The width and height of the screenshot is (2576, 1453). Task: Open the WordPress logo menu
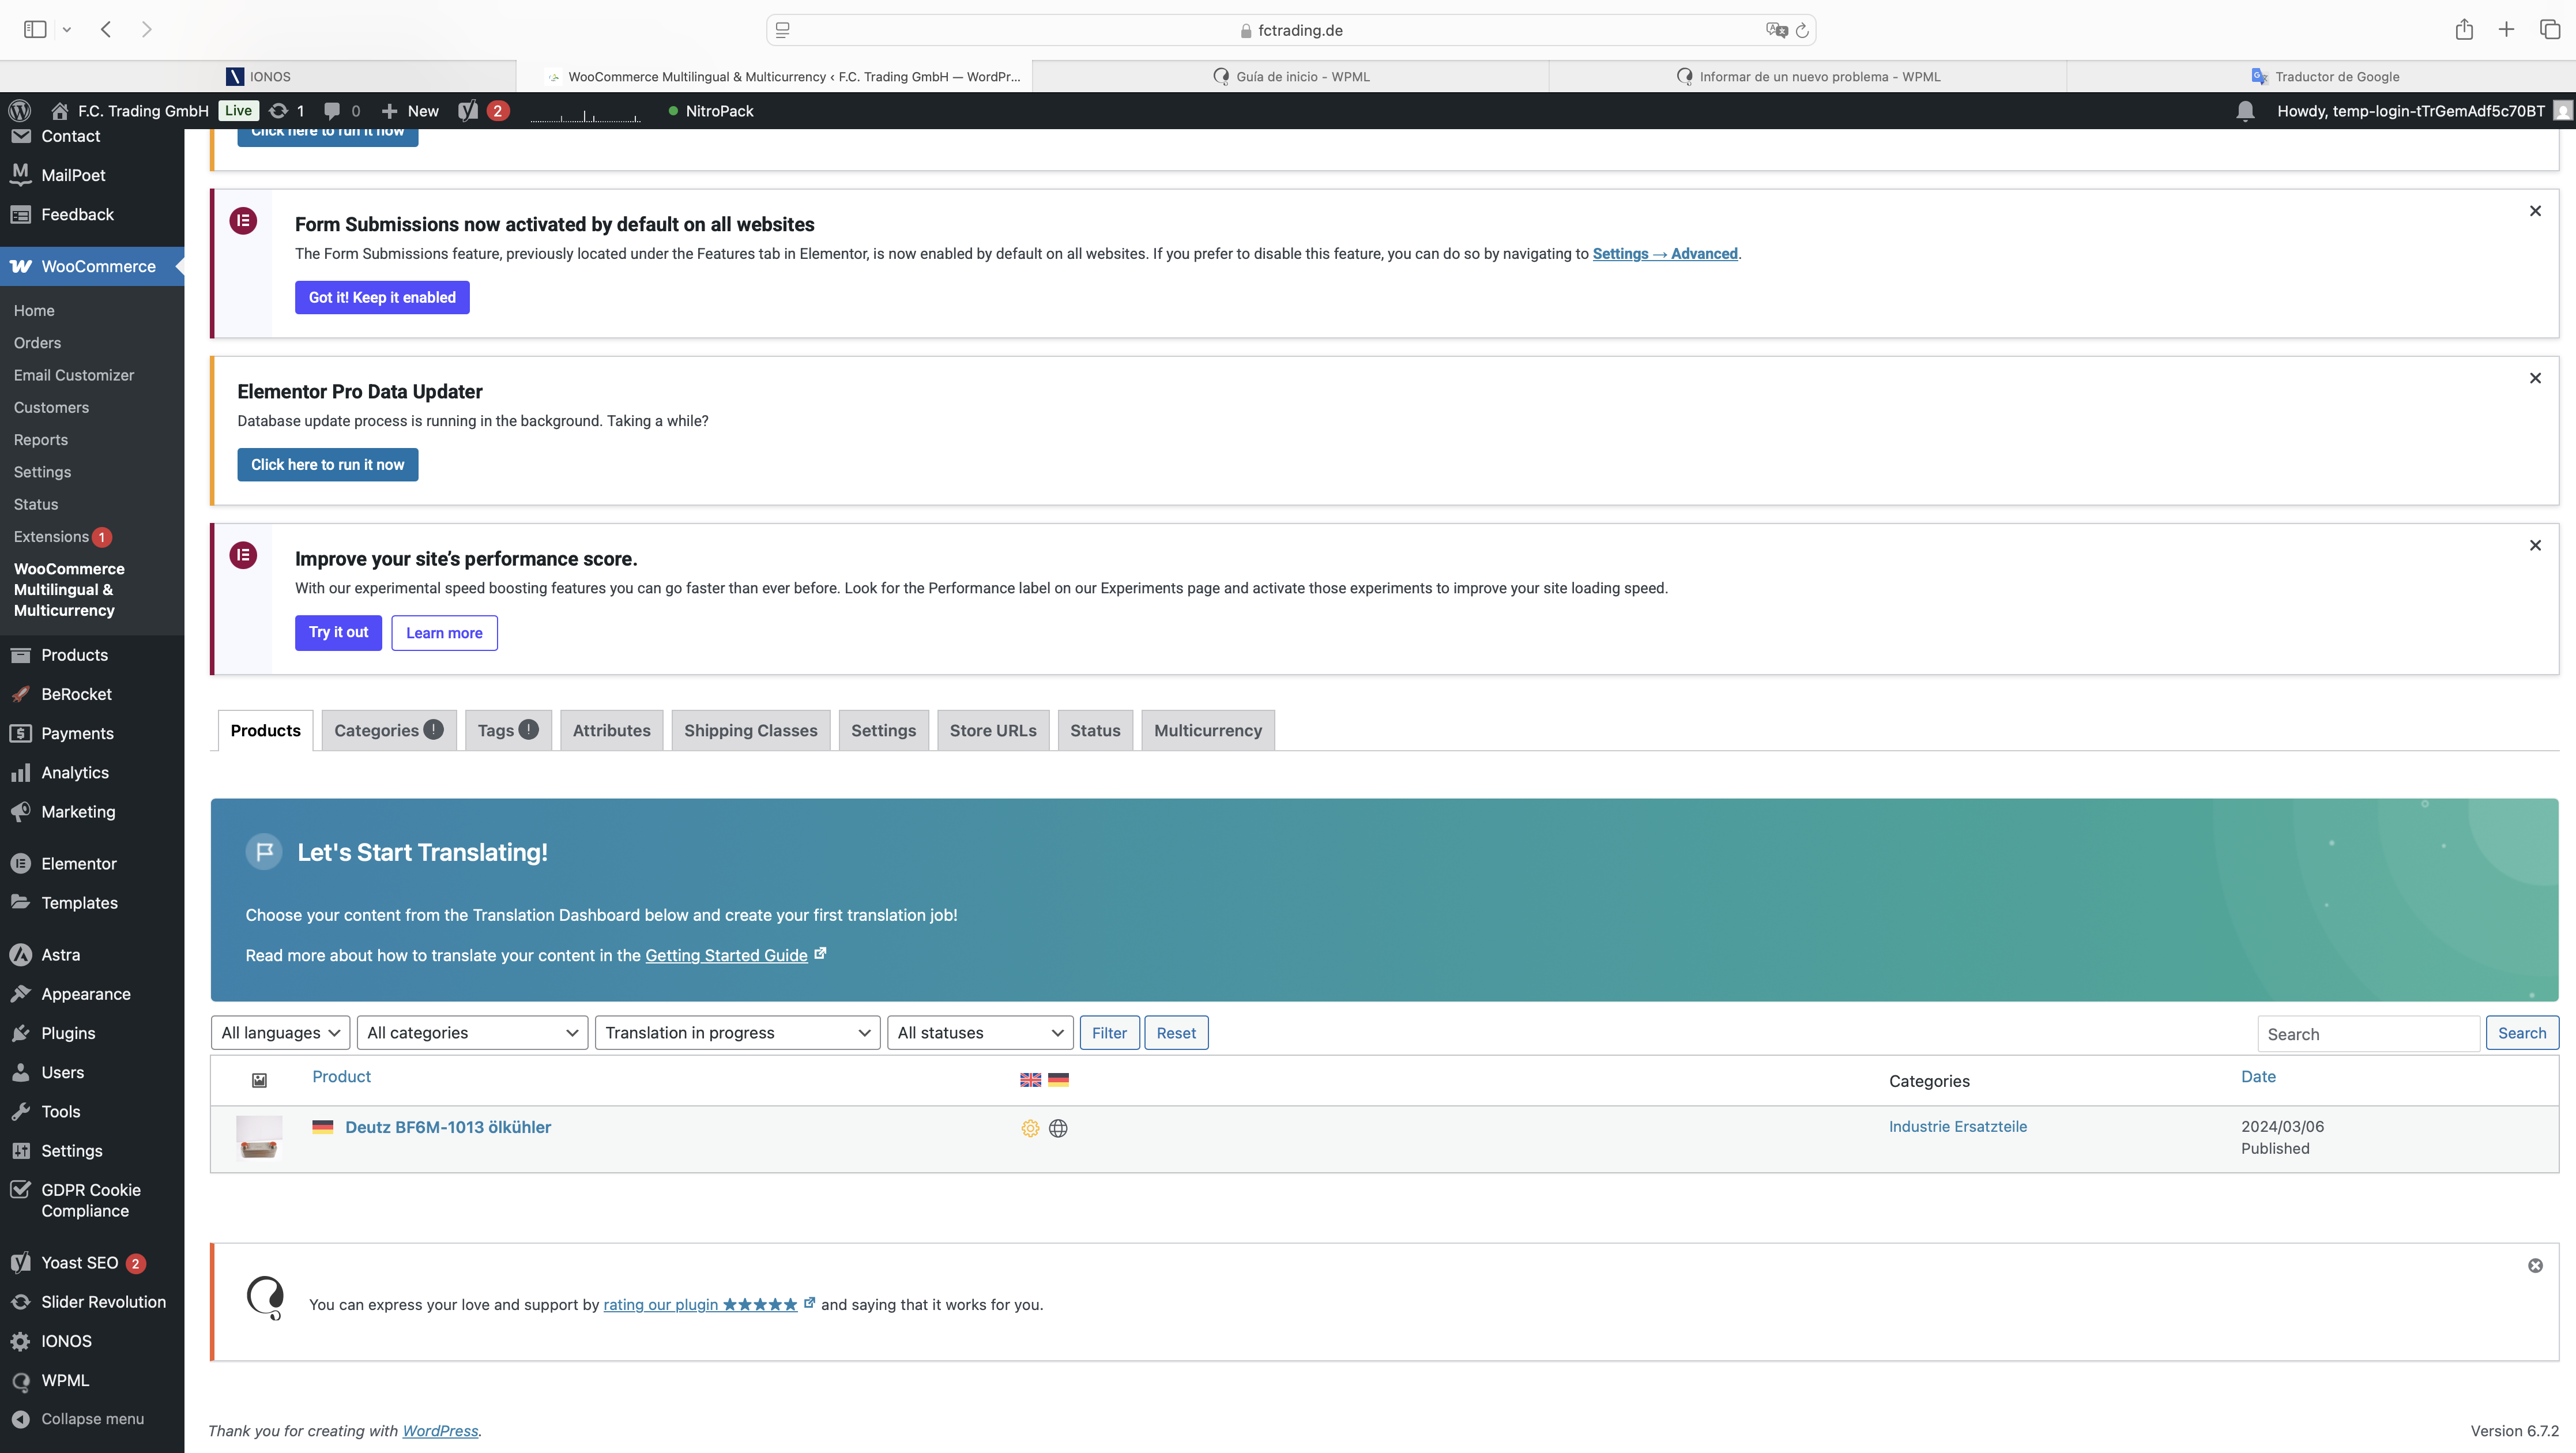(20, 111)
